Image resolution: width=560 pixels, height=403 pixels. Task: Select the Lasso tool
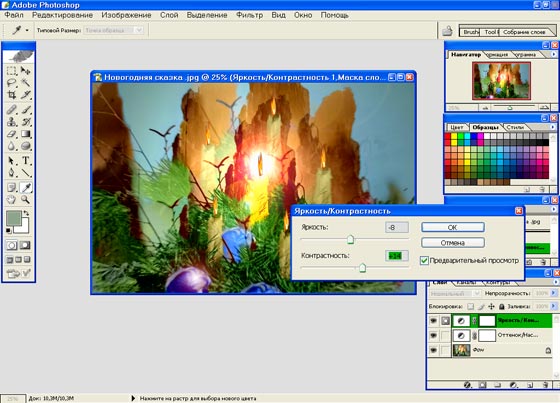pyautogui.click(x=11, y=83)
